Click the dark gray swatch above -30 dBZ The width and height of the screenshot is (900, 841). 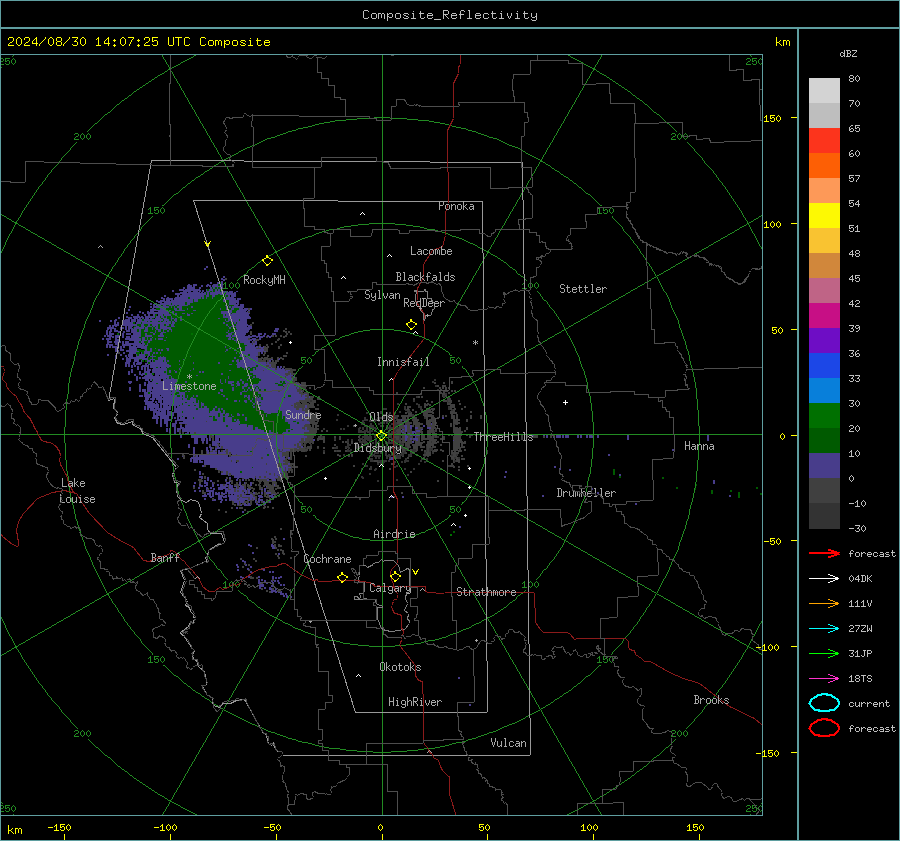click(x=824, y=516)
